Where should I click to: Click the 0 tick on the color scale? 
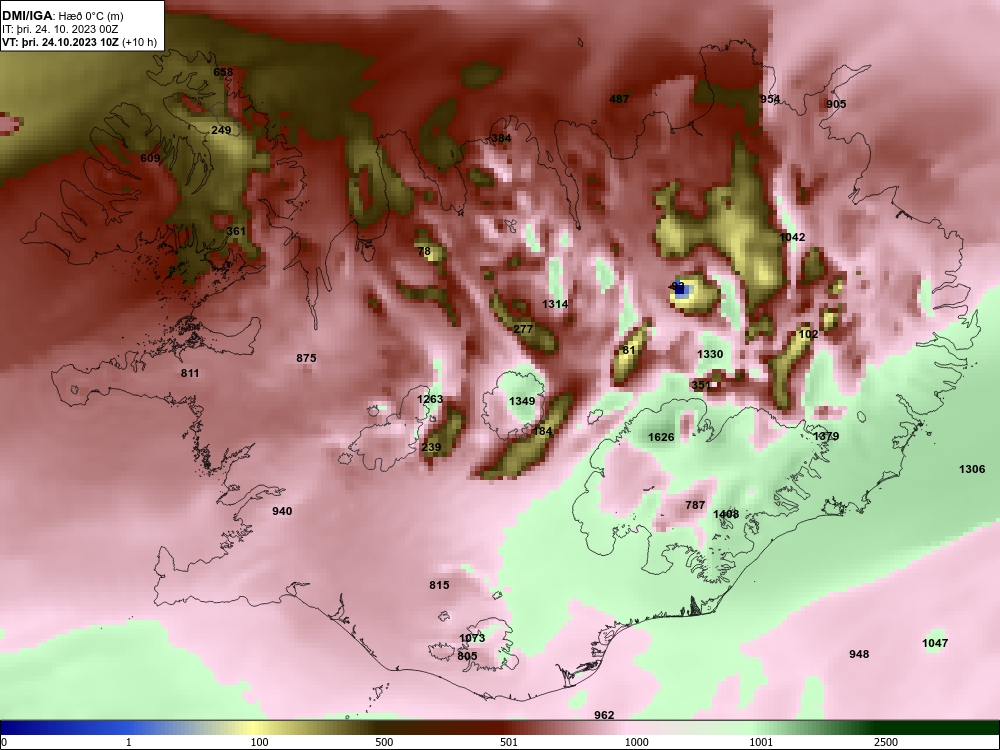point(4,742)
